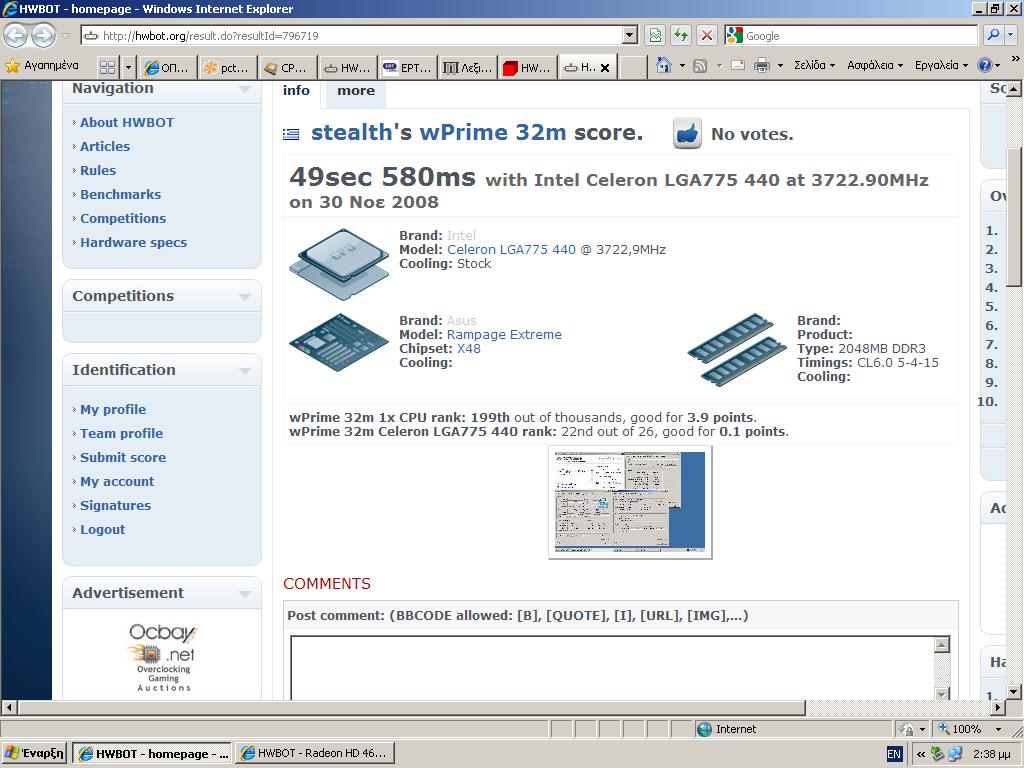Switch to the browser tab labeled CP...
Image resolution: width=1024 pixels, height=768 pixels.
(x=285, y=67)
